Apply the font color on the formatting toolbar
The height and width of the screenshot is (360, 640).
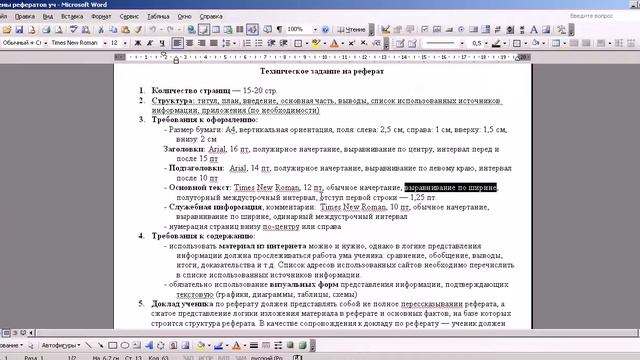(334, 43)
